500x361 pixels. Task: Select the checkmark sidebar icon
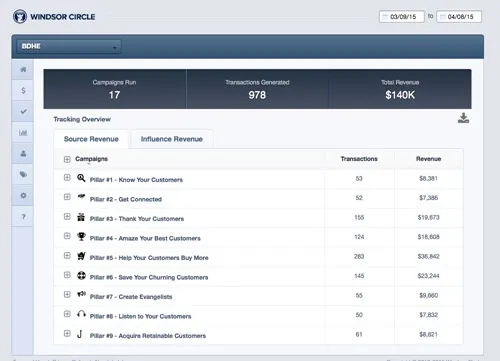click(23, 111)
